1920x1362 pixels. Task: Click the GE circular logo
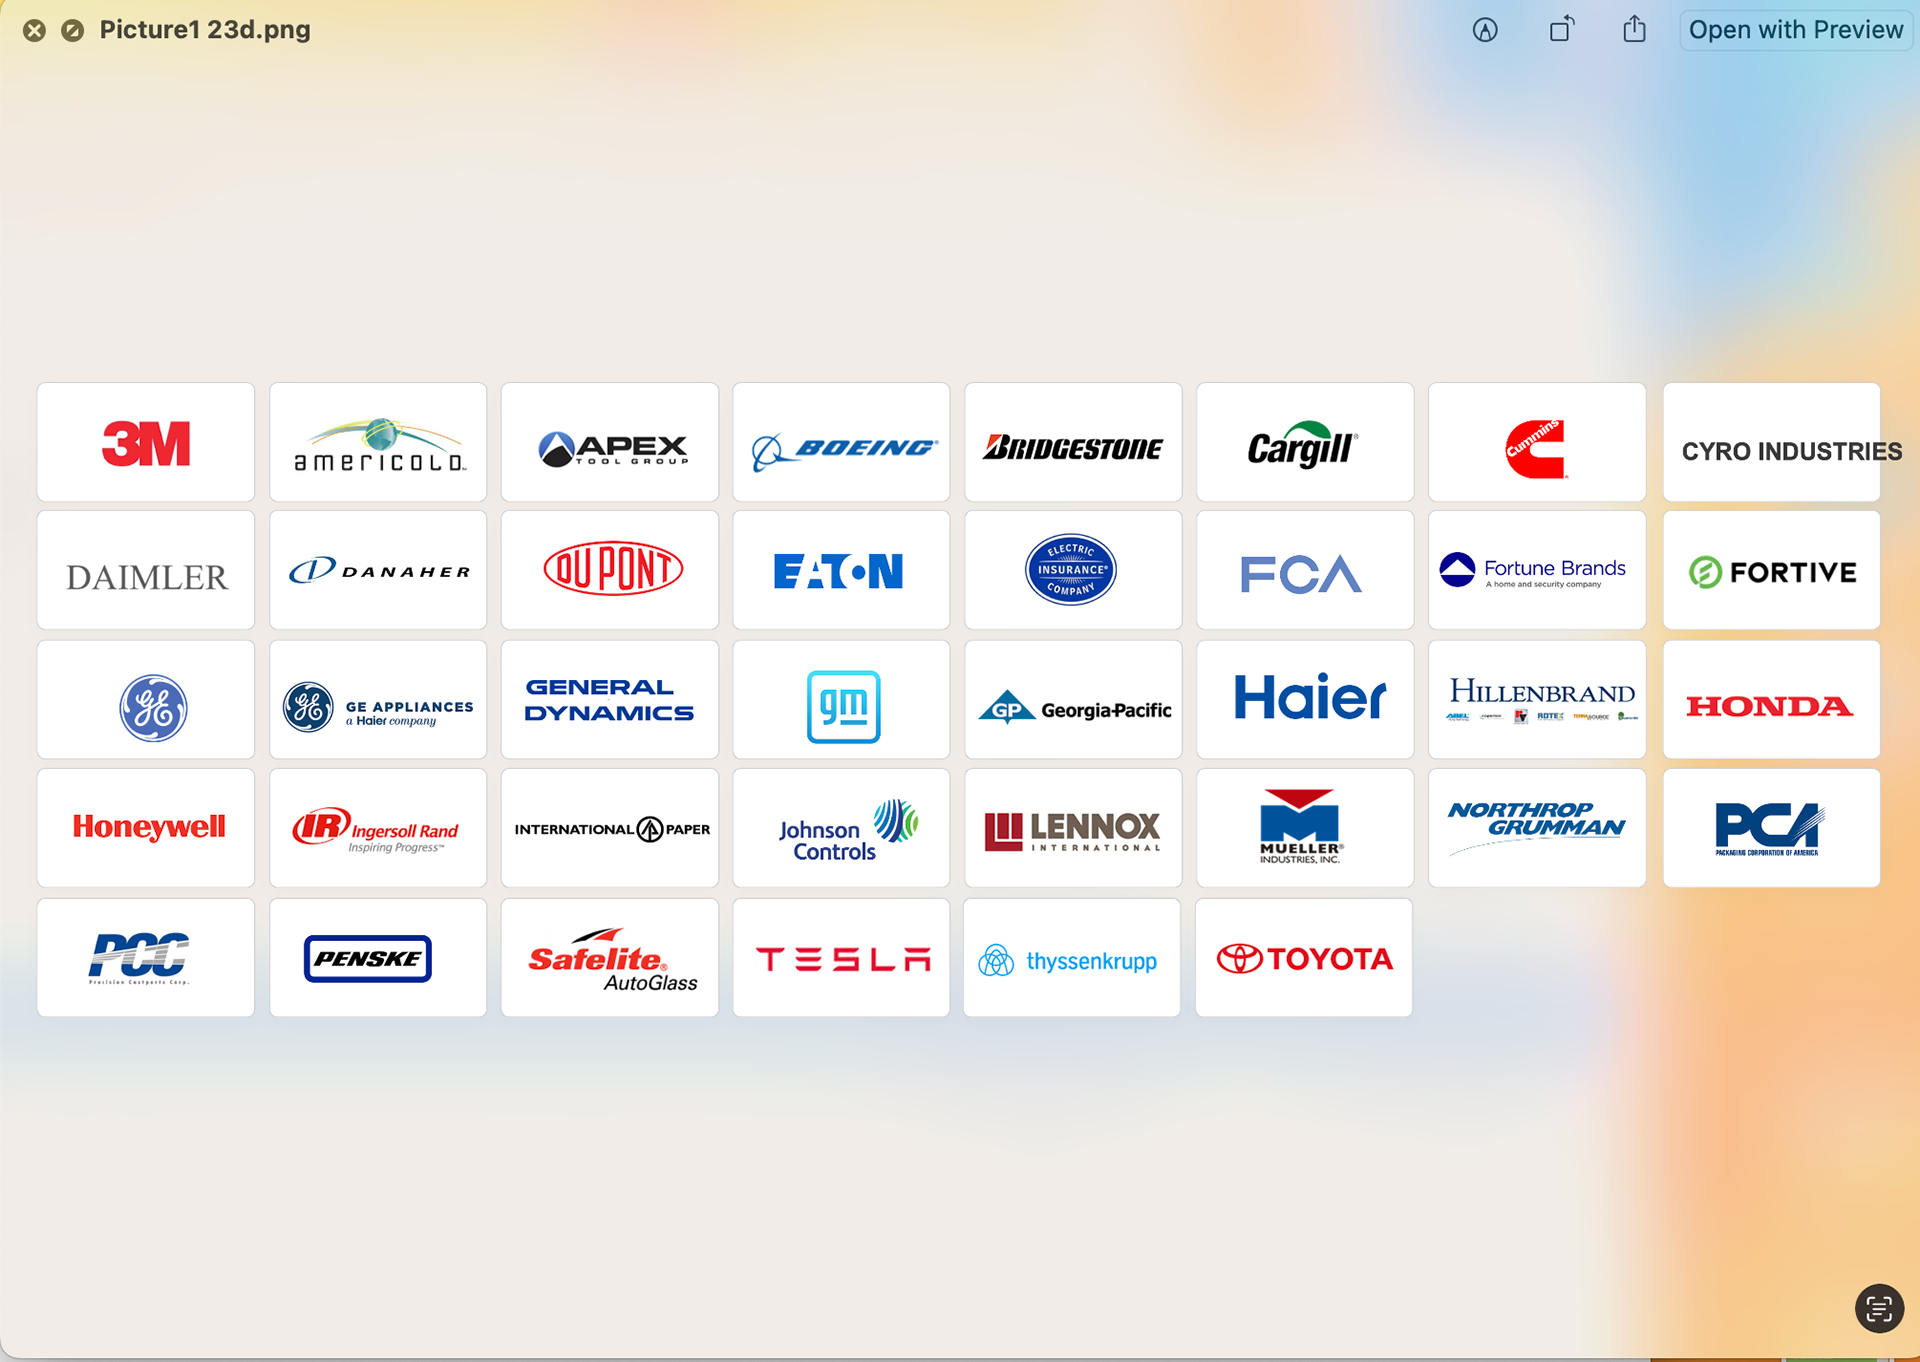click(152, 708)
